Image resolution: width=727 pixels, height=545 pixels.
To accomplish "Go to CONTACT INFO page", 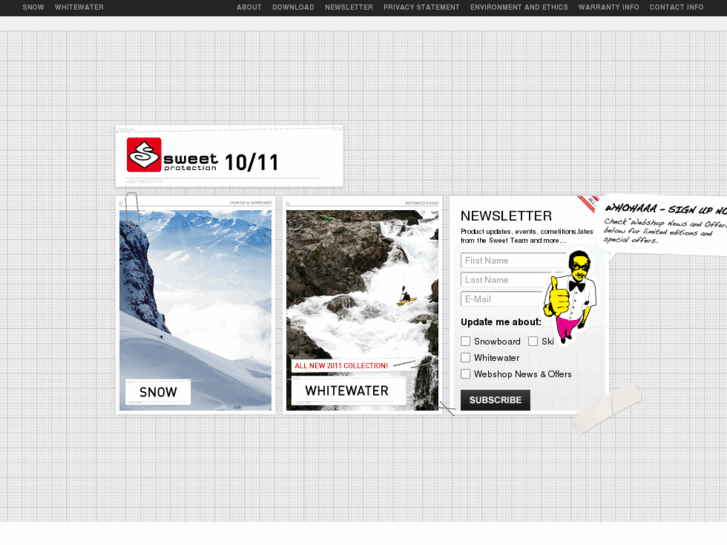I will tap(676, 7).
